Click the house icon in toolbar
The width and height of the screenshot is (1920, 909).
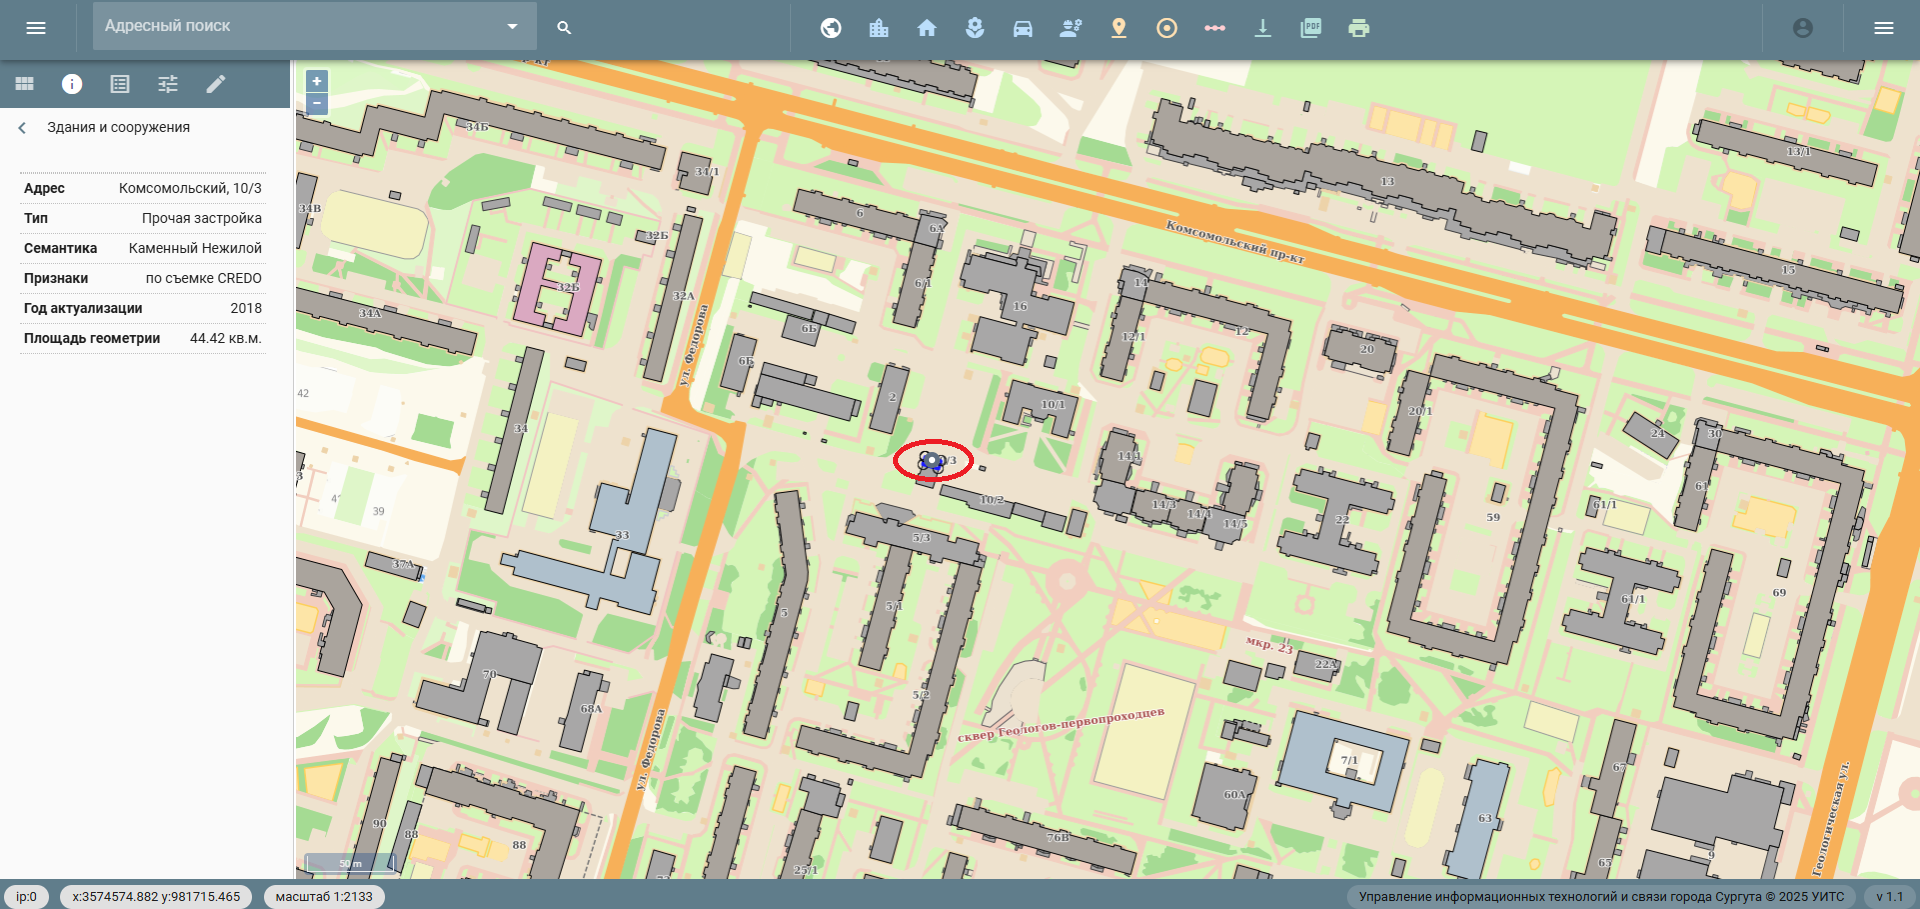click(927, 28)
